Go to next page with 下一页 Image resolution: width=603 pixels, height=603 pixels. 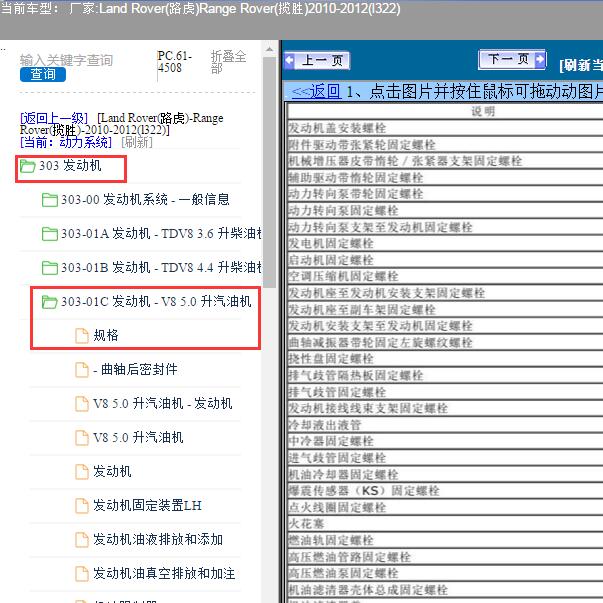512,59
